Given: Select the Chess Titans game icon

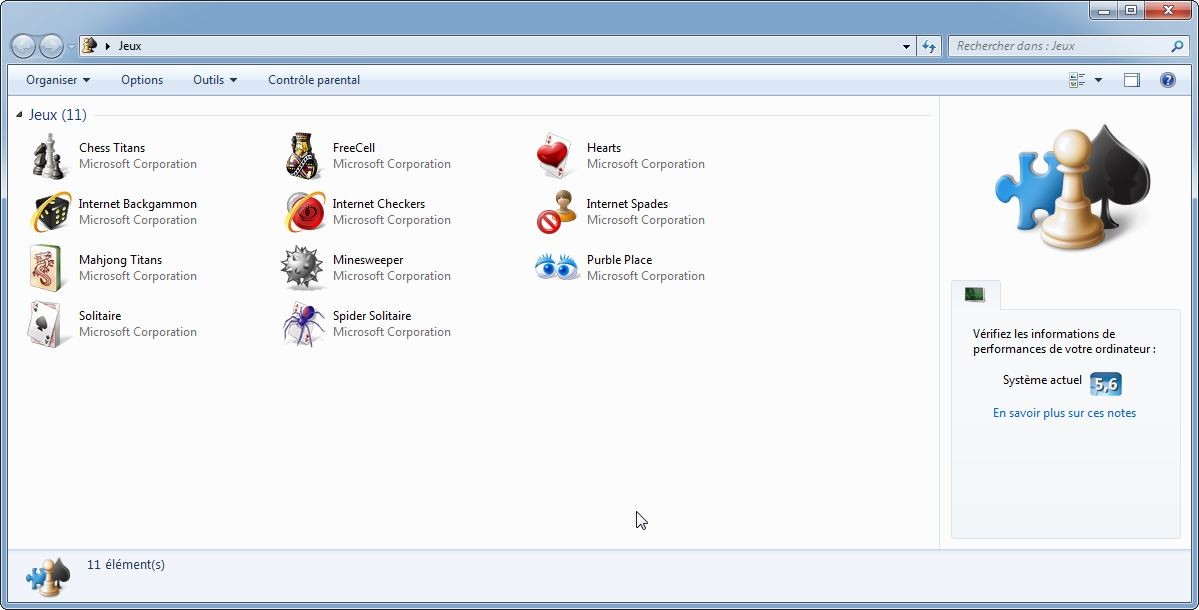Looking at the screenshot, I should click(49, 156).
